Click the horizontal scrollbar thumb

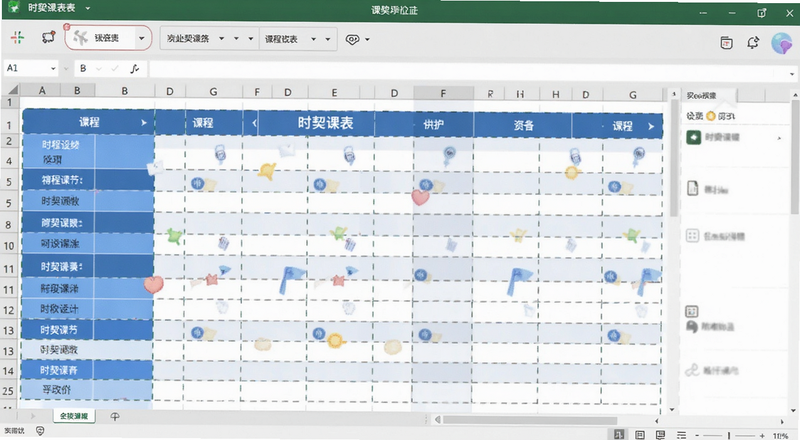[531, 420]
